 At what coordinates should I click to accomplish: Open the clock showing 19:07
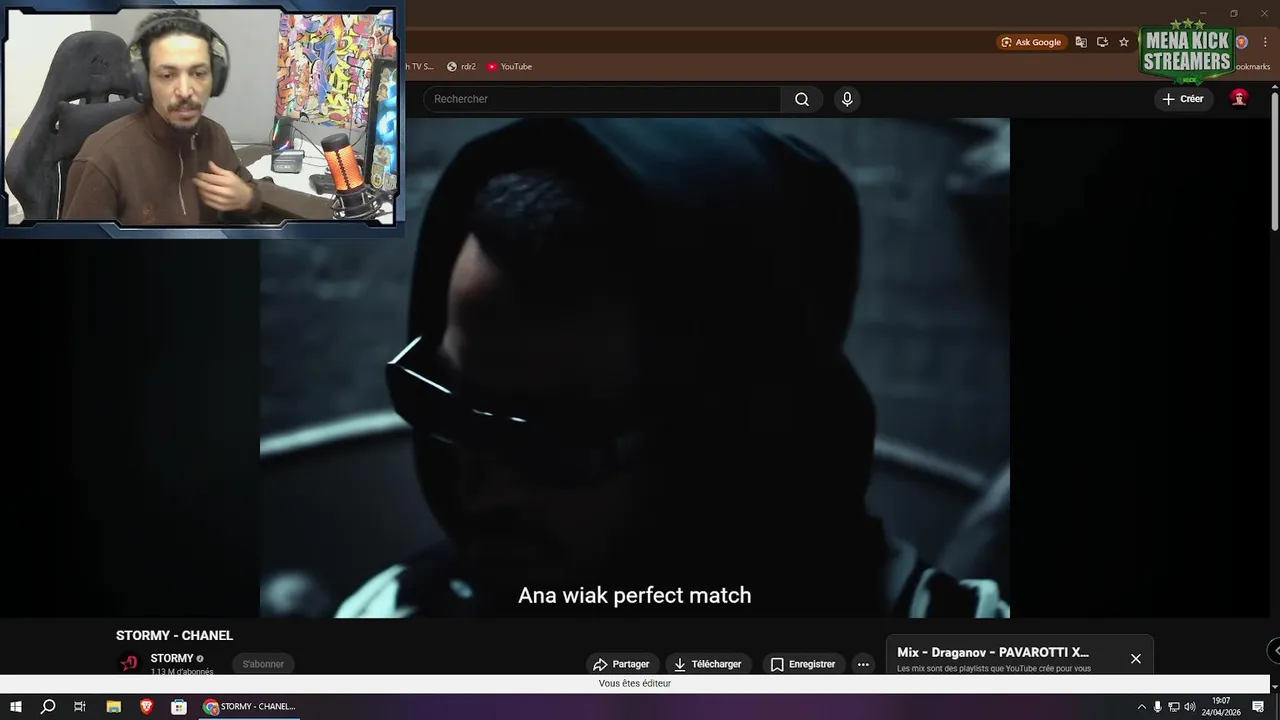[1221, 706]
